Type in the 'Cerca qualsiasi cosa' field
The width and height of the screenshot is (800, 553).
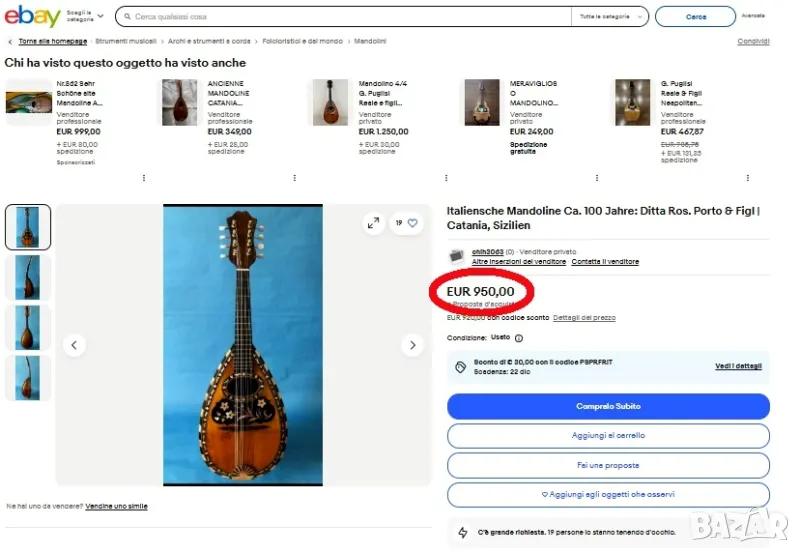[x=350, y=17]
